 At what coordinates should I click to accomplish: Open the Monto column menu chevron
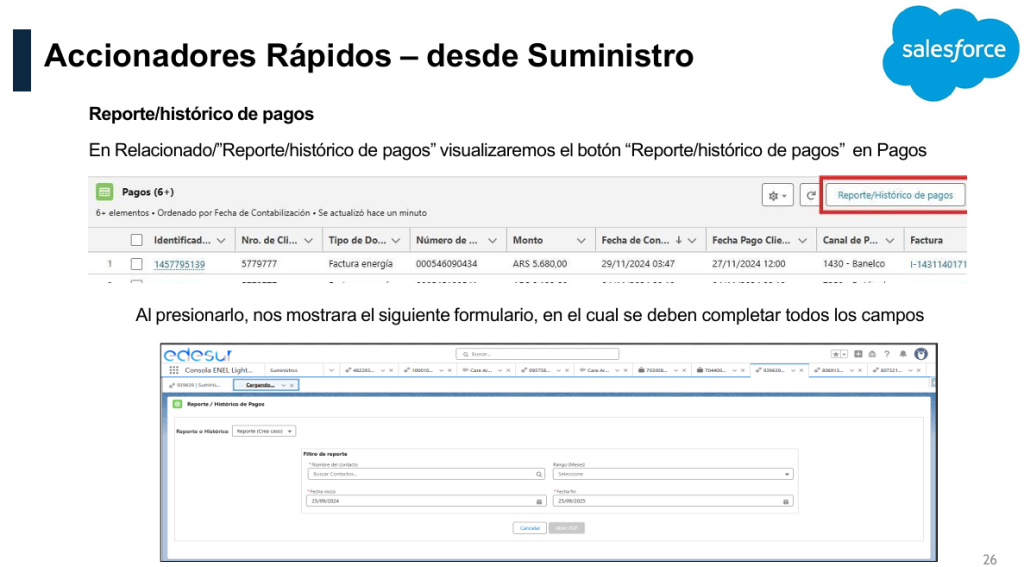coord(581,240)
